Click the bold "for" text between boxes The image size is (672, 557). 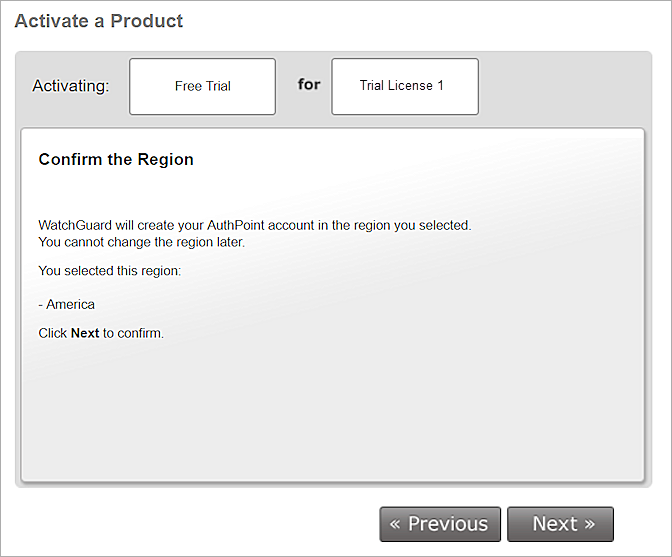(309, 84)
